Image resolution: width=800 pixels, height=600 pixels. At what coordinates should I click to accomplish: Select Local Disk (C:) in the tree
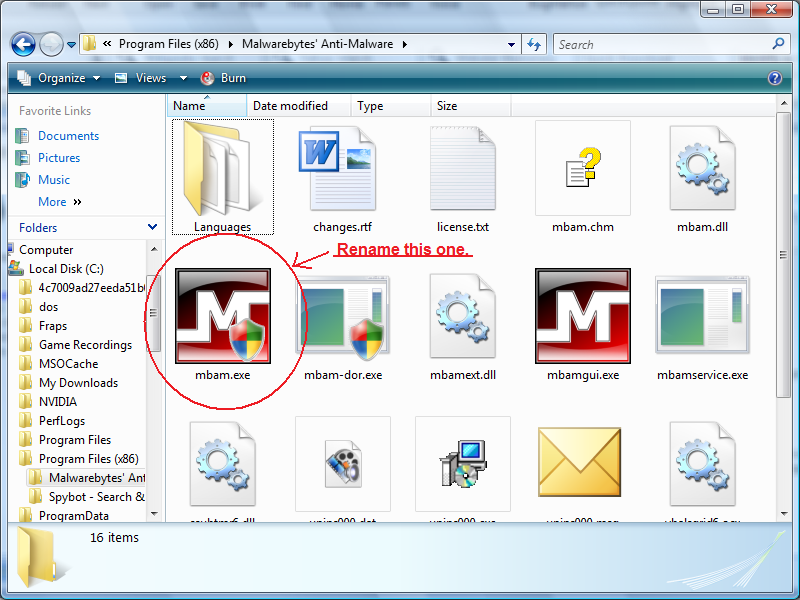[66, 269]
